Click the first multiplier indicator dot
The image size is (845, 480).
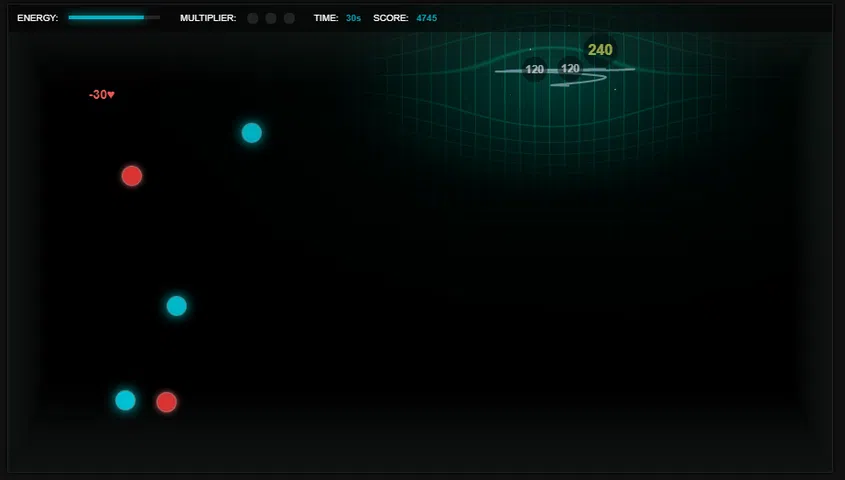(253, 18)
